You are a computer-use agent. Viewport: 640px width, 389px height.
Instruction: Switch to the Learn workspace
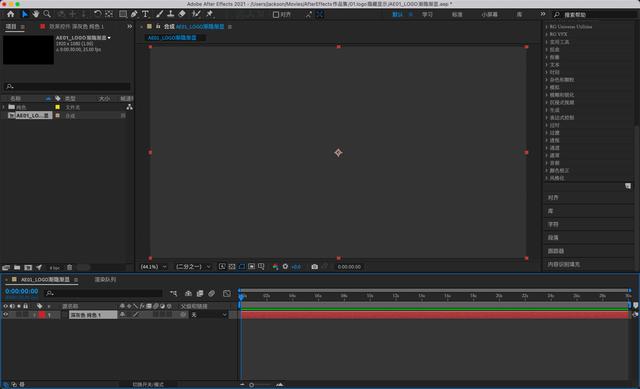pos(427,14)
